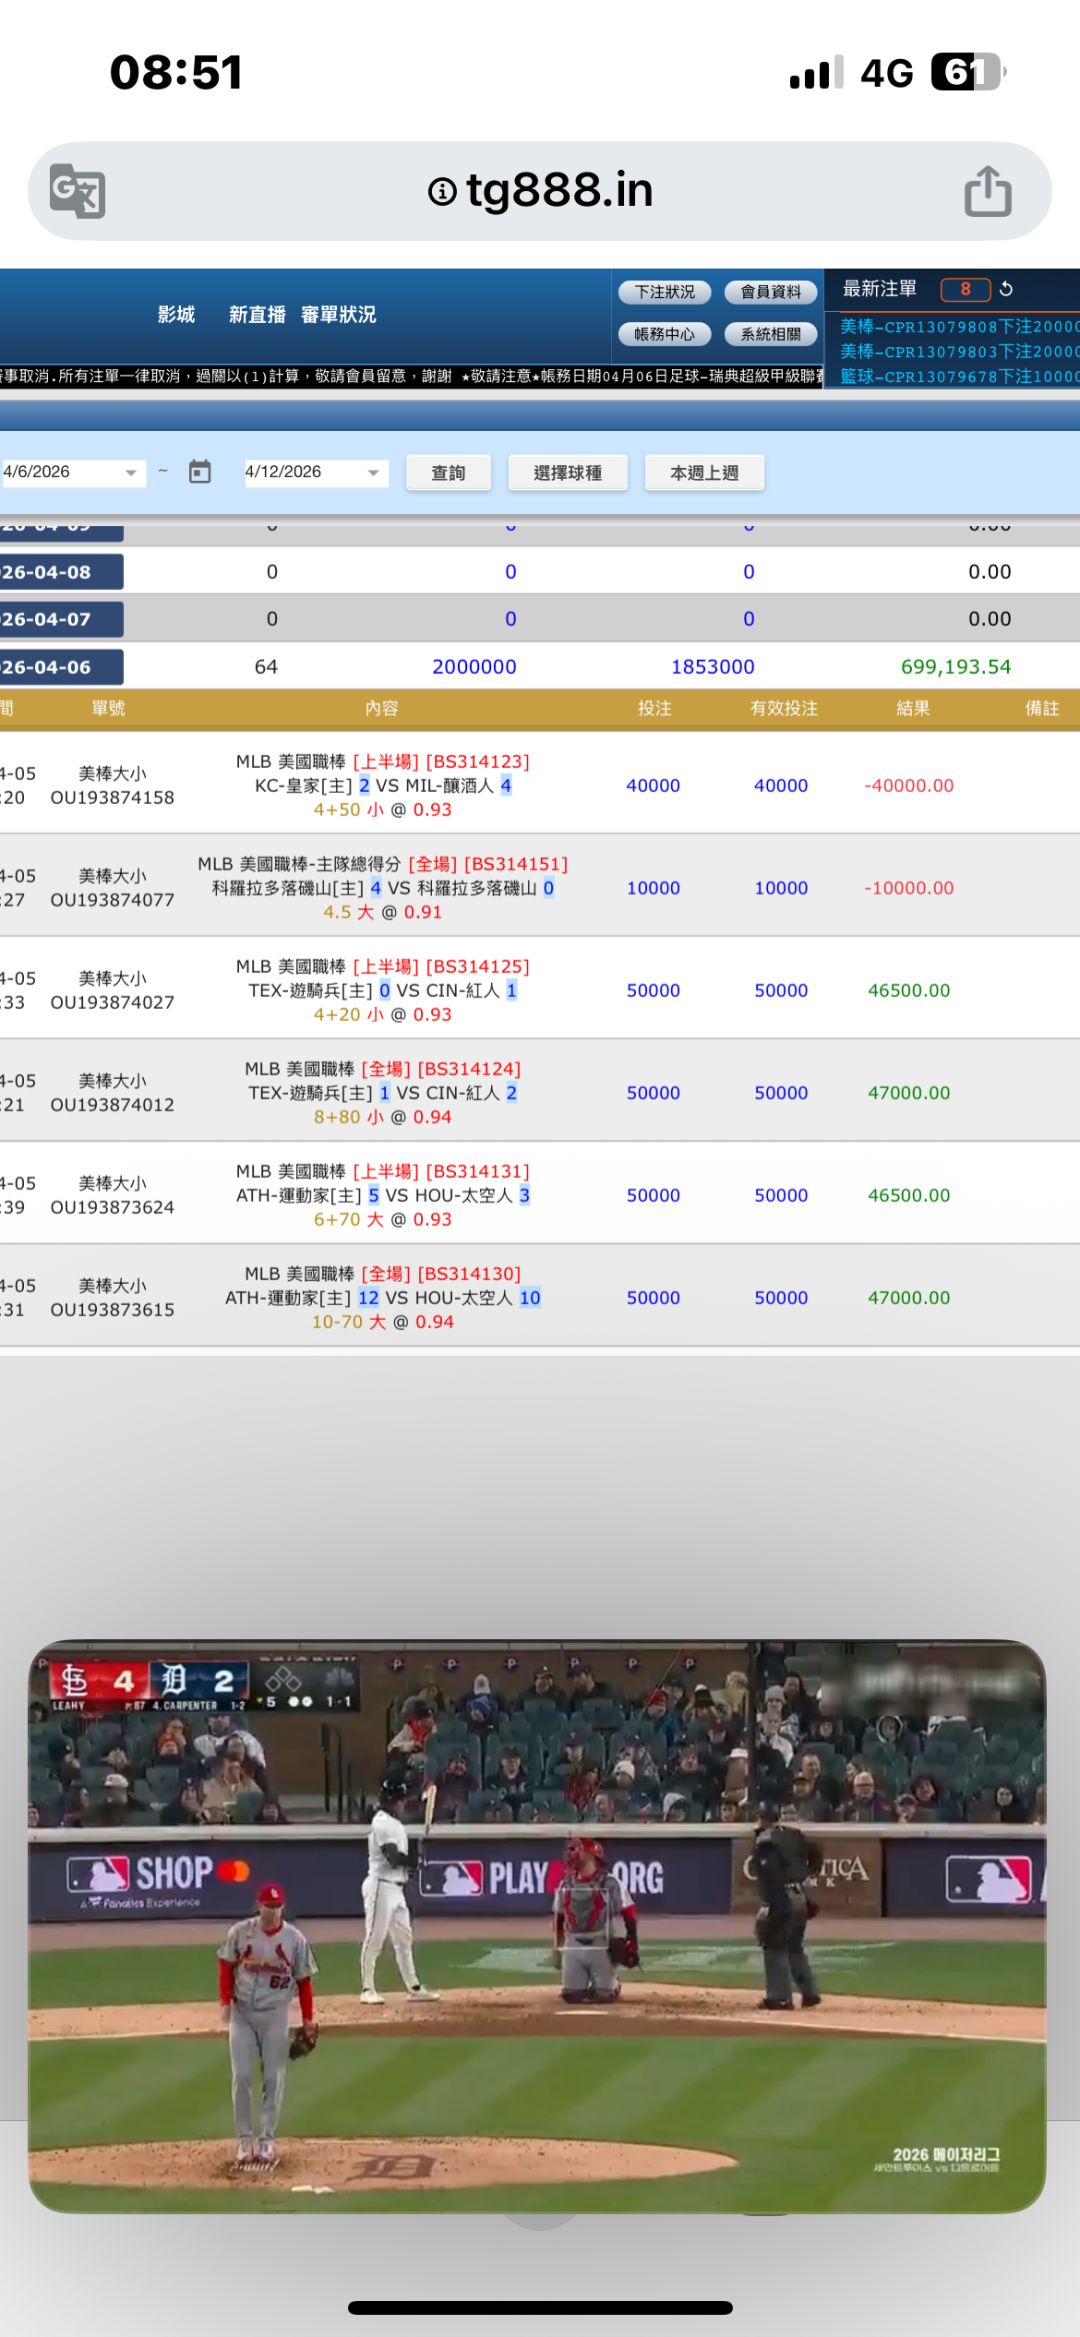Tap the site info icon before tg888.in

click(x=442, y=191)
